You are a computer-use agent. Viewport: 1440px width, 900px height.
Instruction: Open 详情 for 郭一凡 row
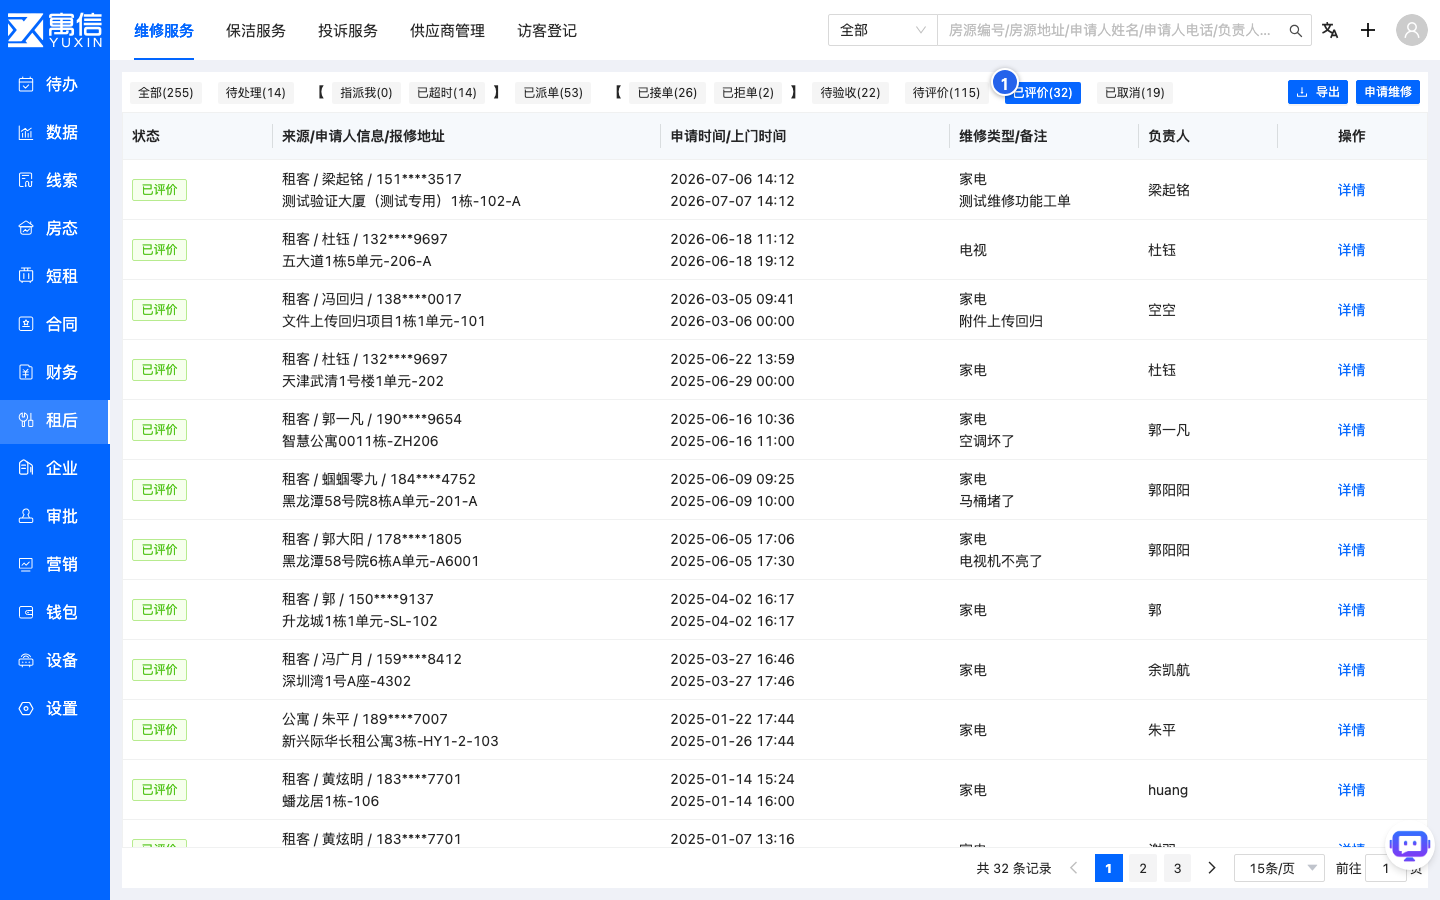1351,430
